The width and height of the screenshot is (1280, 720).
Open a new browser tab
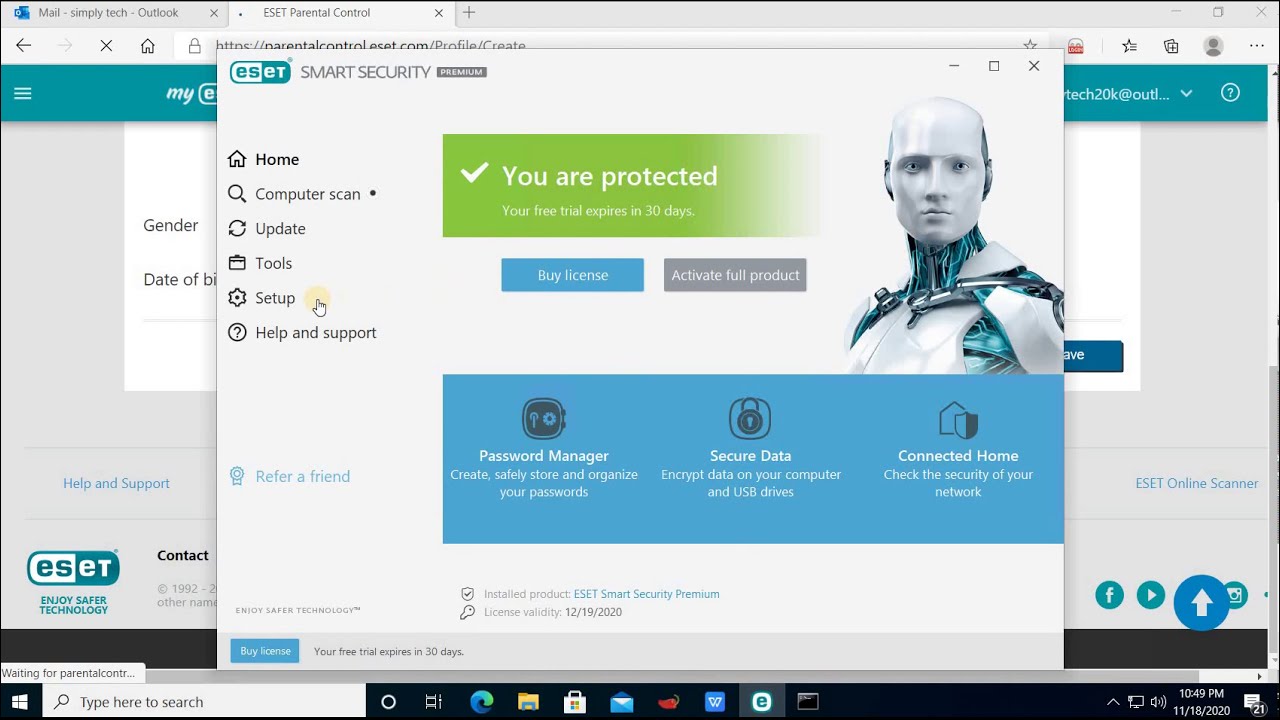tap(469, 13)
